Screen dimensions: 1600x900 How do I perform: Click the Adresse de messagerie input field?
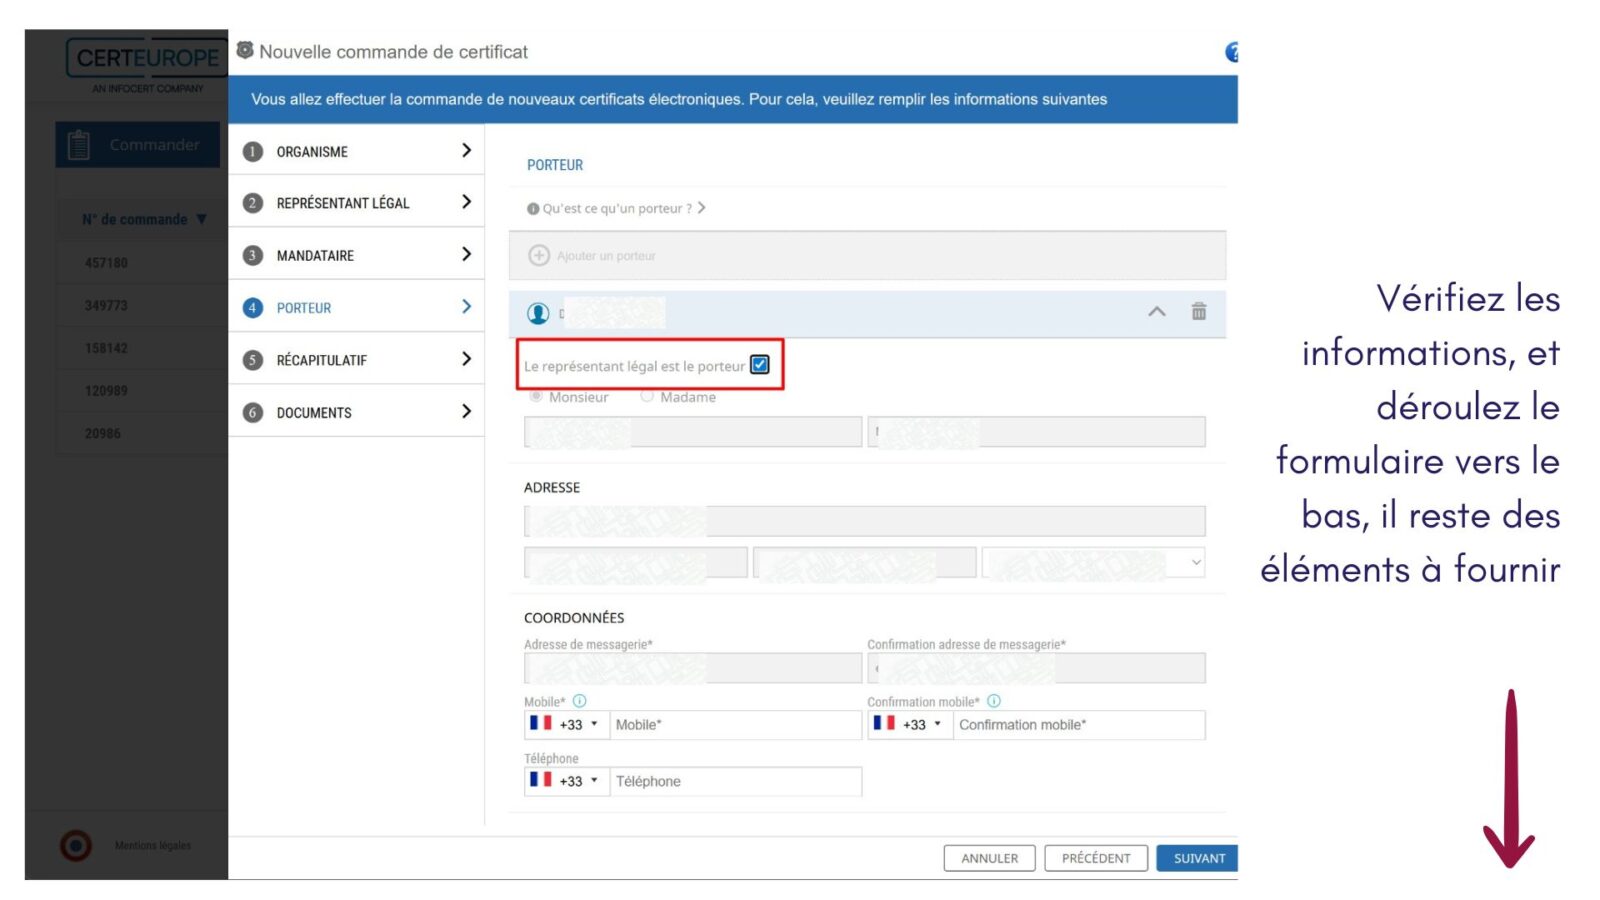point(692,668)
